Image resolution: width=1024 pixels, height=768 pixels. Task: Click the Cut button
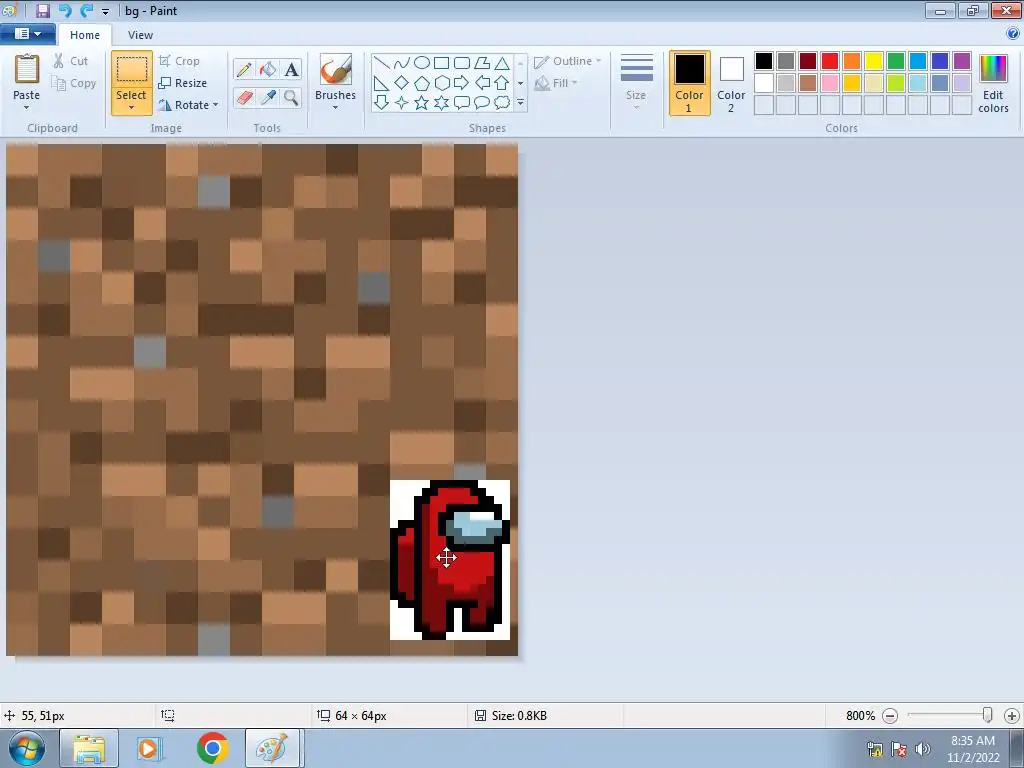click(x=71, y=61)
